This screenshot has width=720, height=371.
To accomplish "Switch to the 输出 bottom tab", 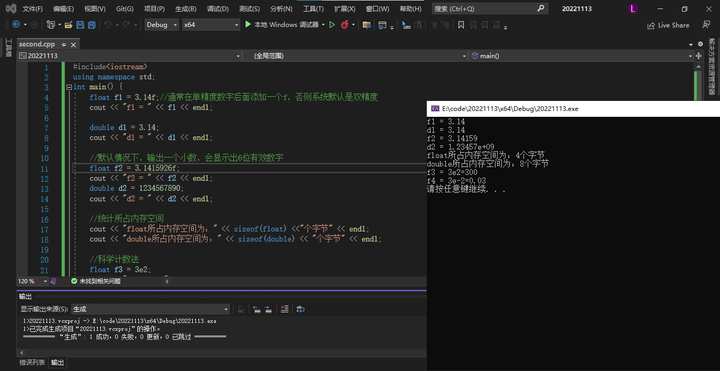I will pyautogui.click(x=57, y=363).
